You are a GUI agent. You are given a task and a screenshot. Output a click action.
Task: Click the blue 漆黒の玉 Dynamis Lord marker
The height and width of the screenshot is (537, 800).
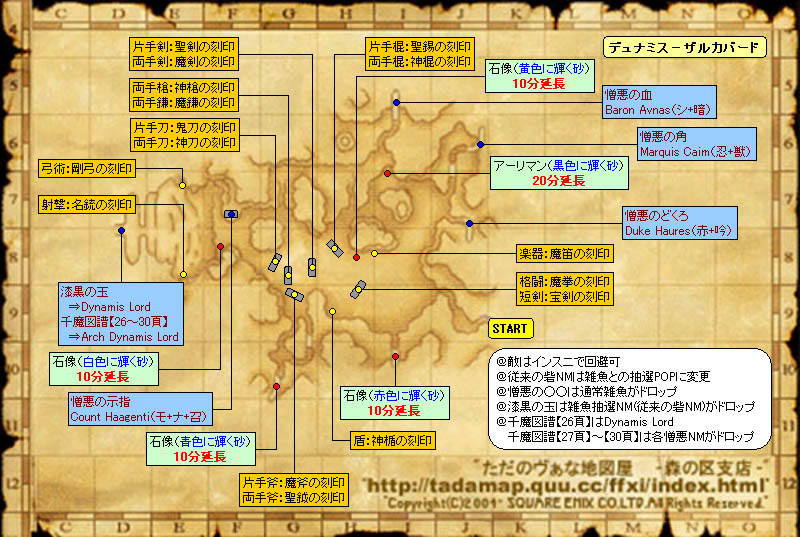point(121,231)
